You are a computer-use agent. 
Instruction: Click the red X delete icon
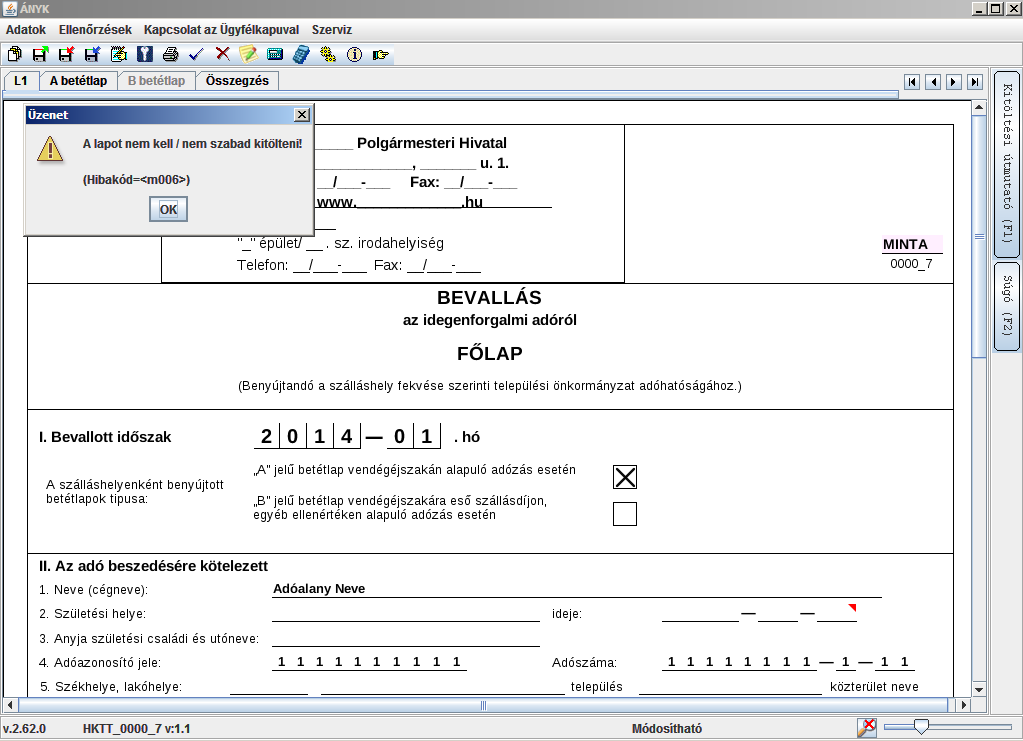click(222, 54)
